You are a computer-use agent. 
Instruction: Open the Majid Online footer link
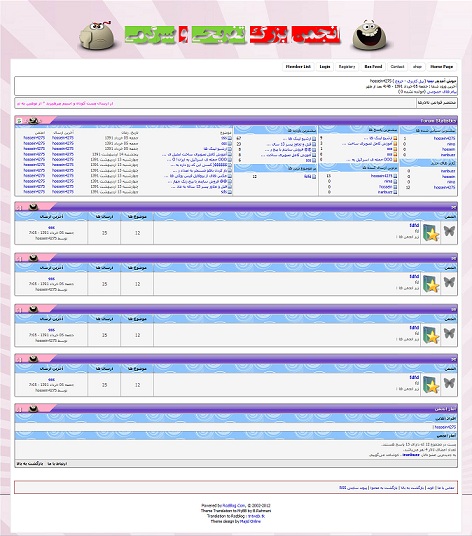(x=250, y=521)
